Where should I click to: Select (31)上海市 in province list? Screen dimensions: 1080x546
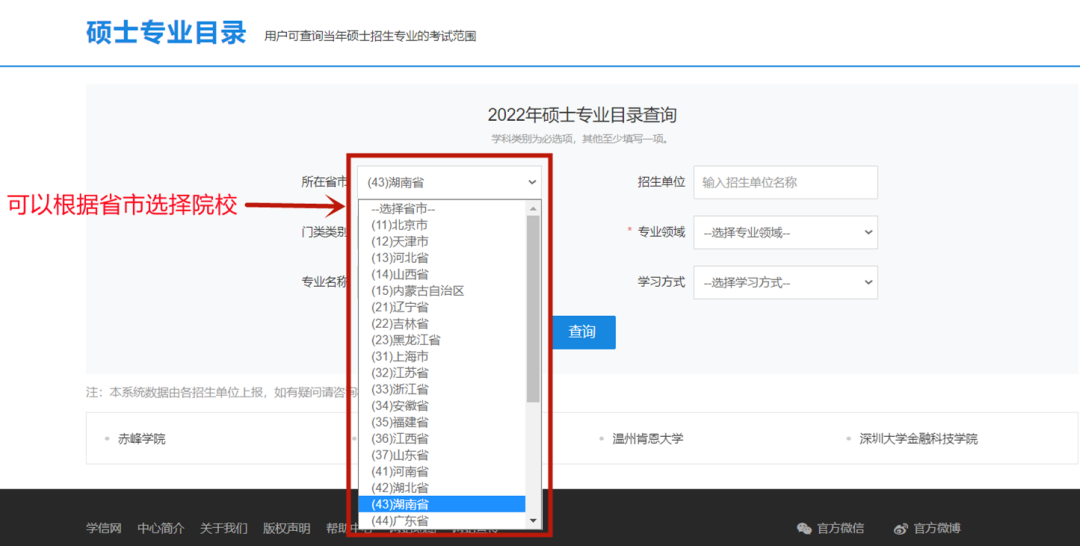click(442, 357)
